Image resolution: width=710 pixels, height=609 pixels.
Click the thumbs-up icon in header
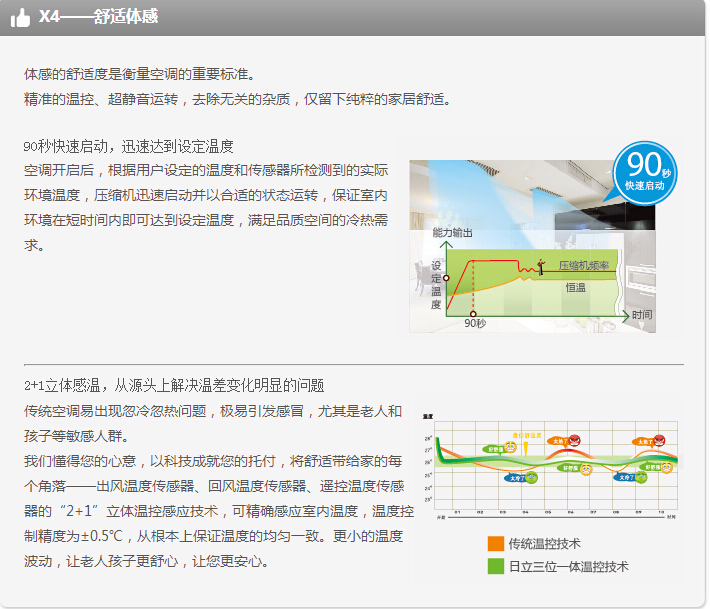click(x=20, y=18)
